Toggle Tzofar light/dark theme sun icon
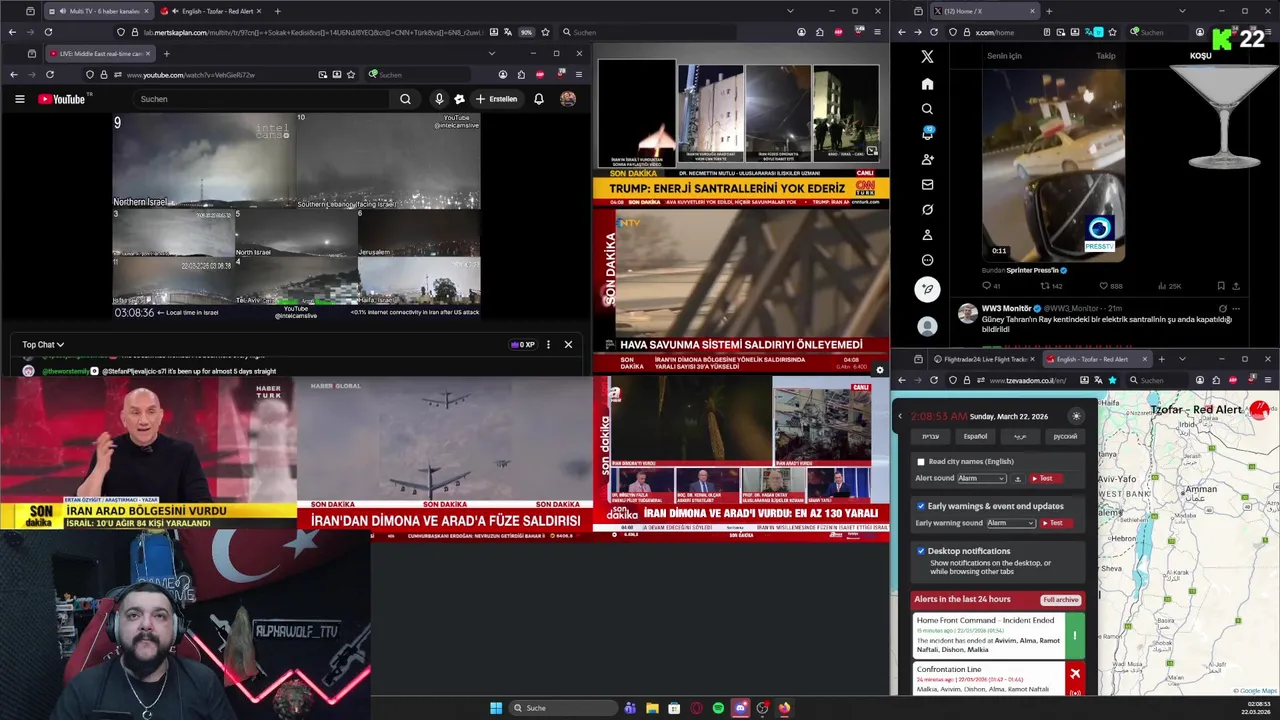Viewport: 1280px width, 720px height. pos(1076,416)
